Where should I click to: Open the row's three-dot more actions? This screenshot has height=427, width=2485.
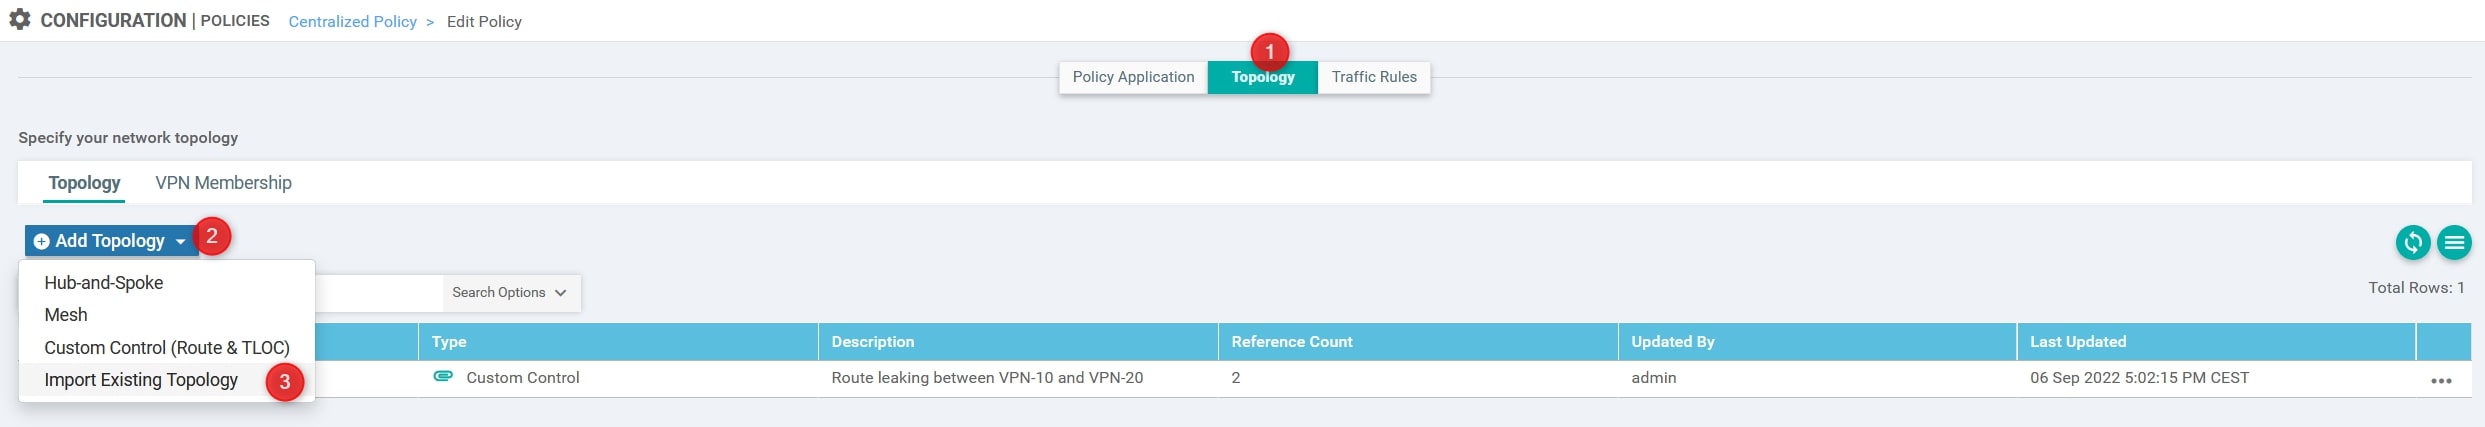click(2441, 381)
